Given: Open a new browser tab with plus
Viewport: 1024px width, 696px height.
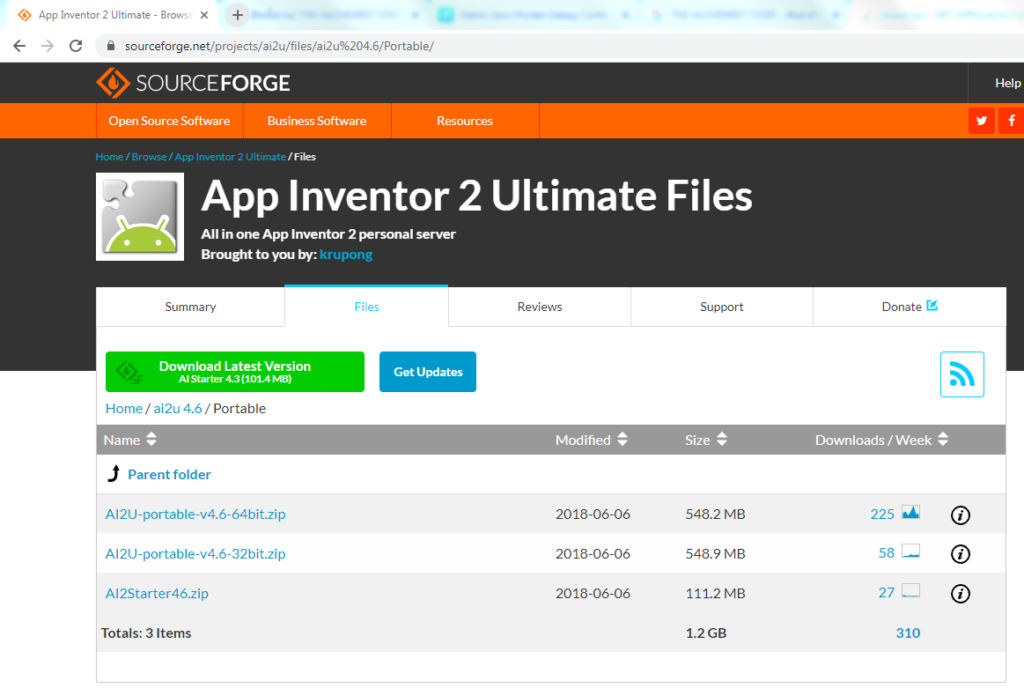Looking at the screenshot, I should tap(238, 14).
